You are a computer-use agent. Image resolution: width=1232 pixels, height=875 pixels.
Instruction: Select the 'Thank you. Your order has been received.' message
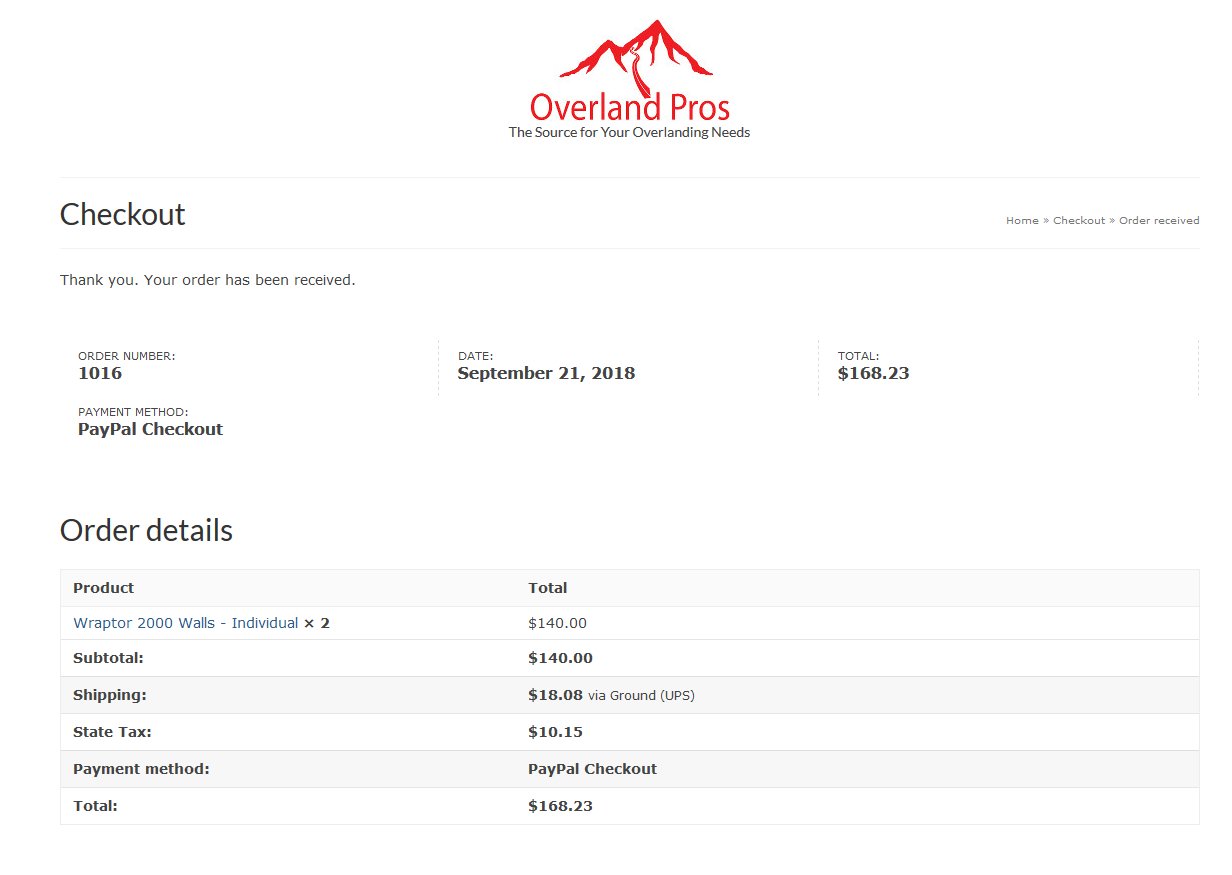tap(208, 280)
